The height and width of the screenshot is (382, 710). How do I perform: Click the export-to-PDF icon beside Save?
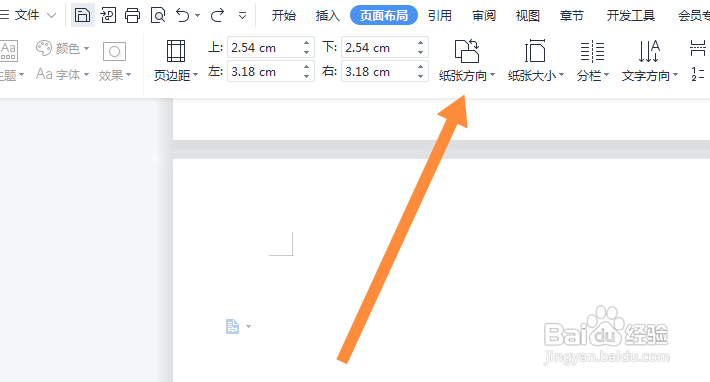[108, 15]
